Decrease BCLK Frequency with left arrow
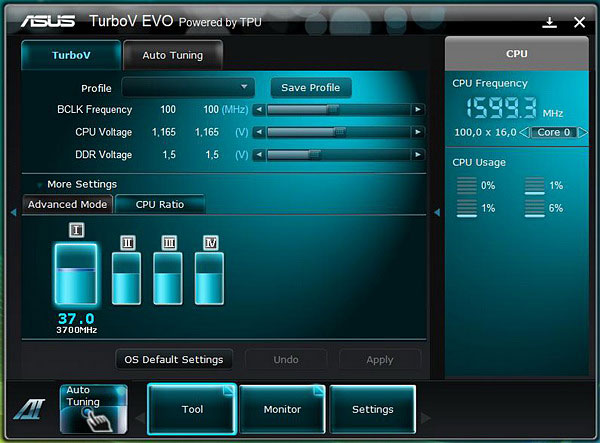600x443 pixels. [x=259, y=110]
